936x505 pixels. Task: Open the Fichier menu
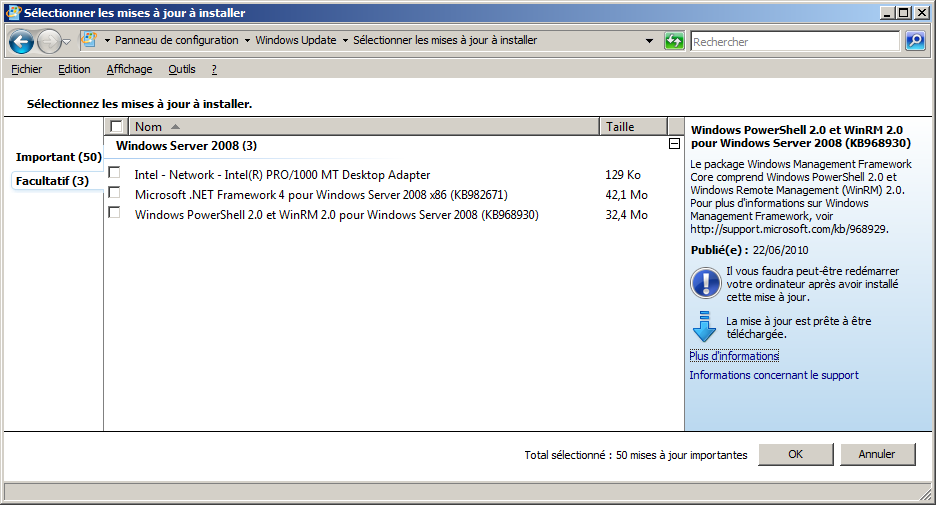(26, 69)
